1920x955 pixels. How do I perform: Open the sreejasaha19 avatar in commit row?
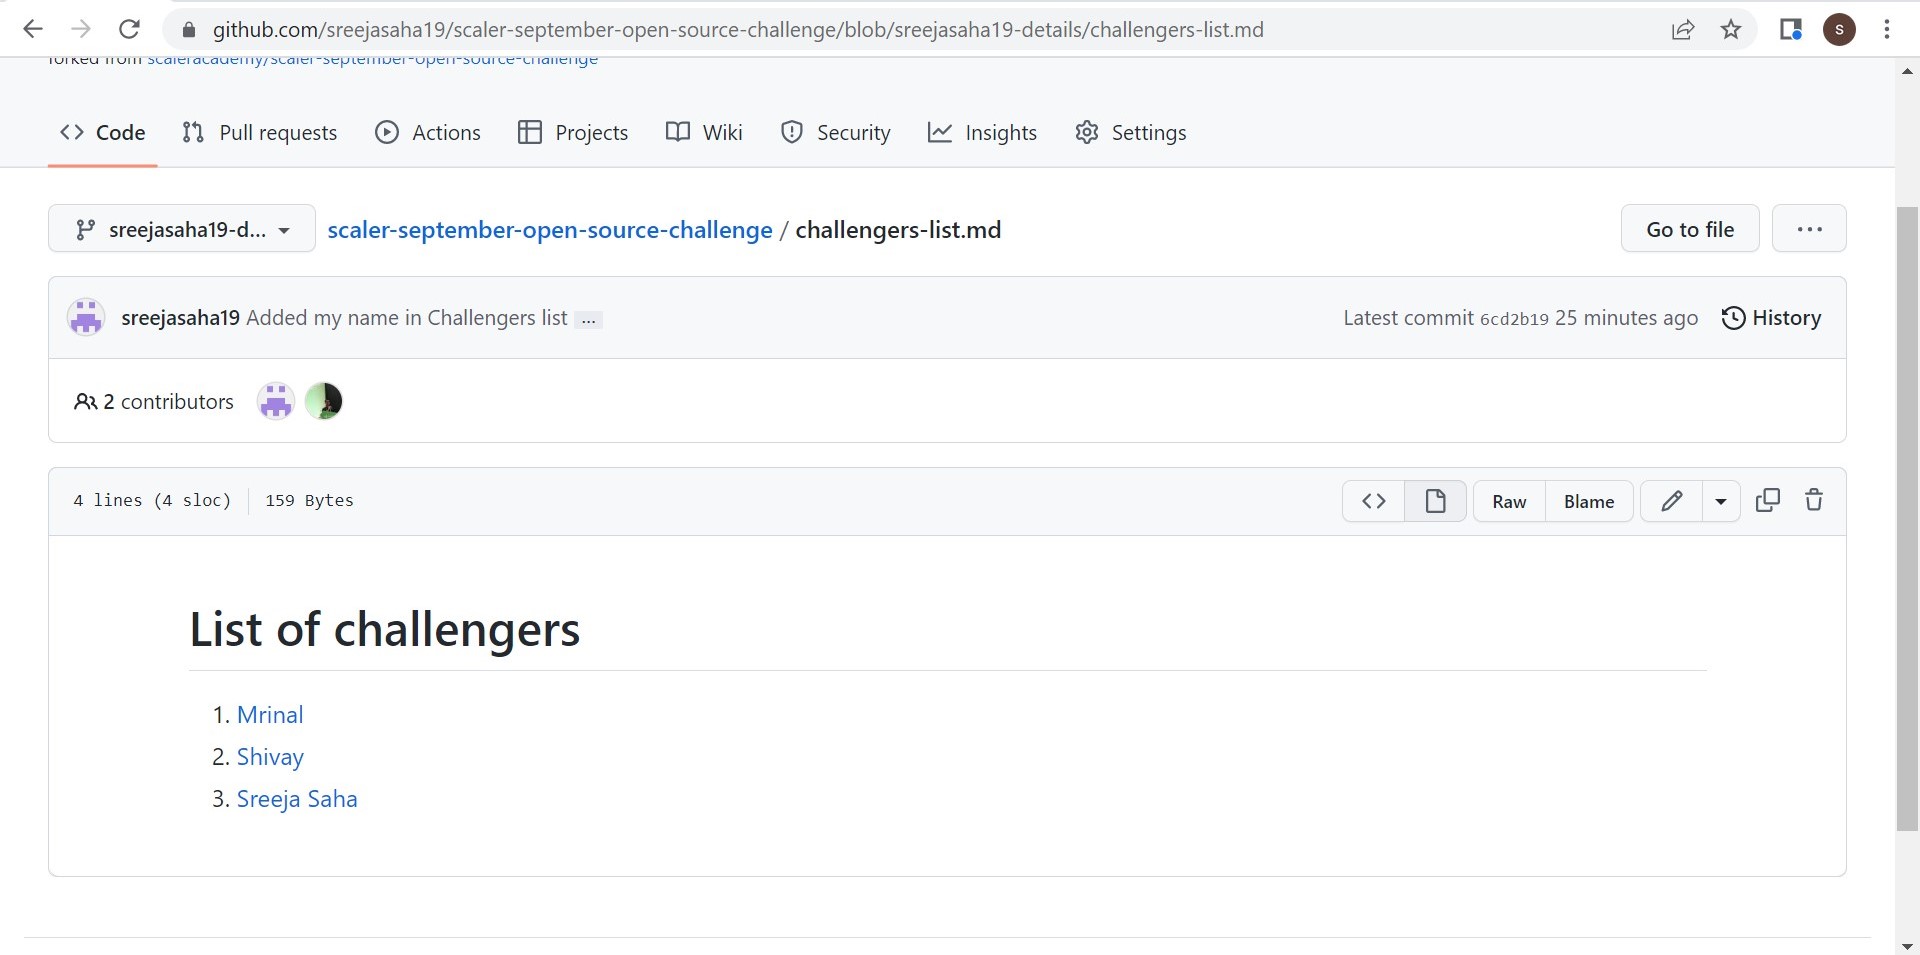pyautogui.click(x=86, y=318)
